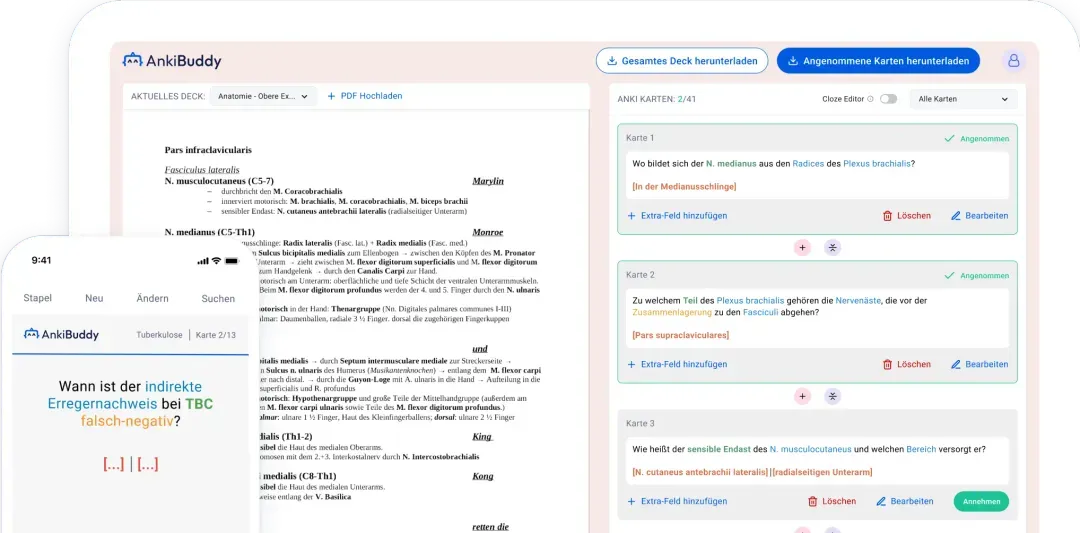Screen dimensions: 1080x533
Task: Click the 9:41 clock on phone
Action: coord(41,260)
